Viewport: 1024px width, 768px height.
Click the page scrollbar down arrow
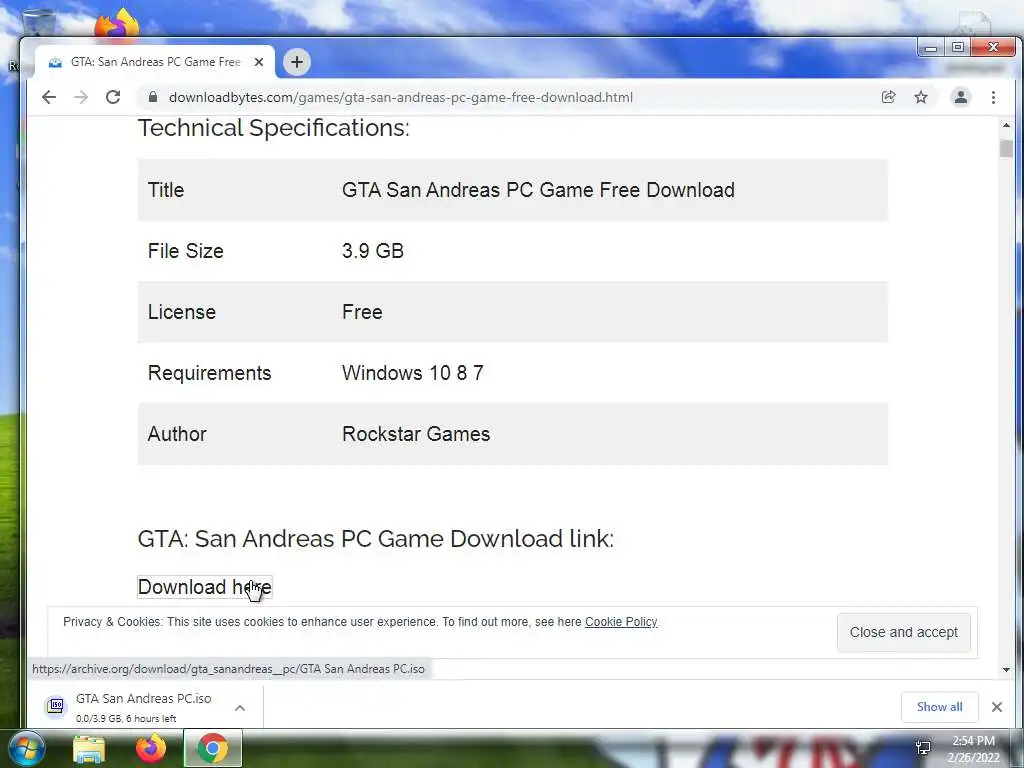1006,669
